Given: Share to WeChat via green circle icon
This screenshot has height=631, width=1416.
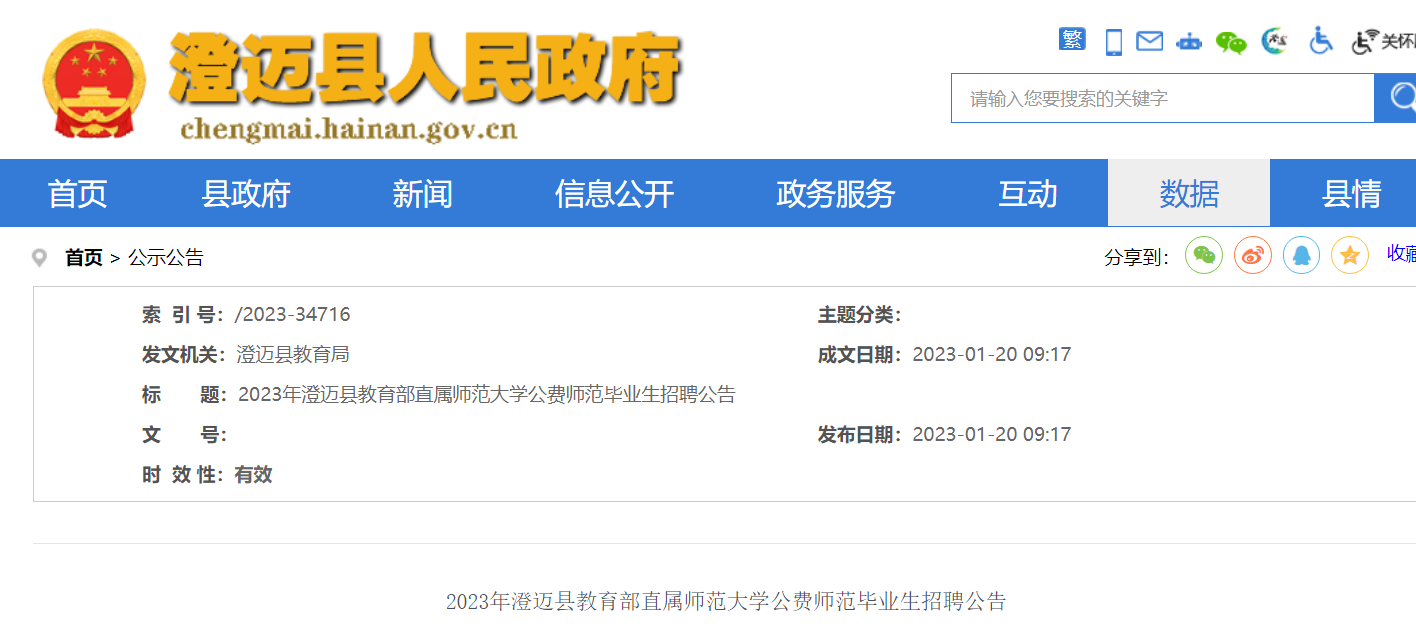Looking at the screenshot, I should click(x=1204, y=256).
